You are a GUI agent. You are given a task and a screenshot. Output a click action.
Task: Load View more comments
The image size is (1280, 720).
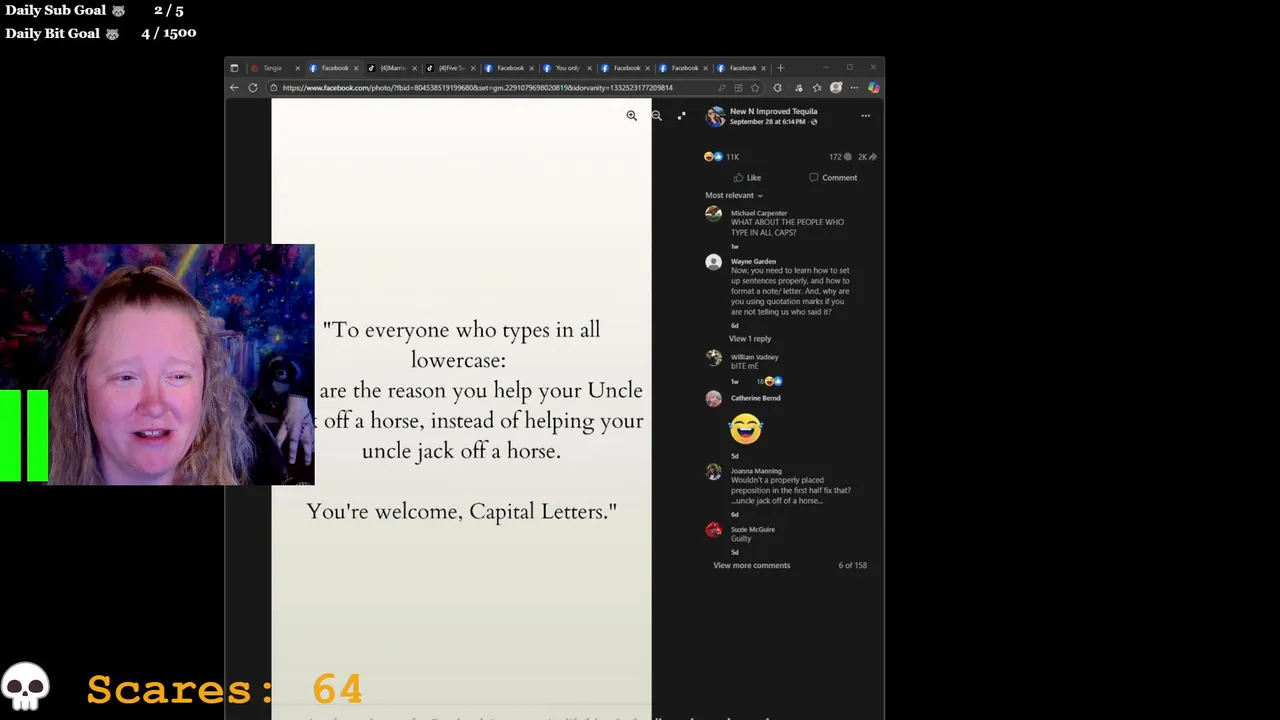coord(751,566)
